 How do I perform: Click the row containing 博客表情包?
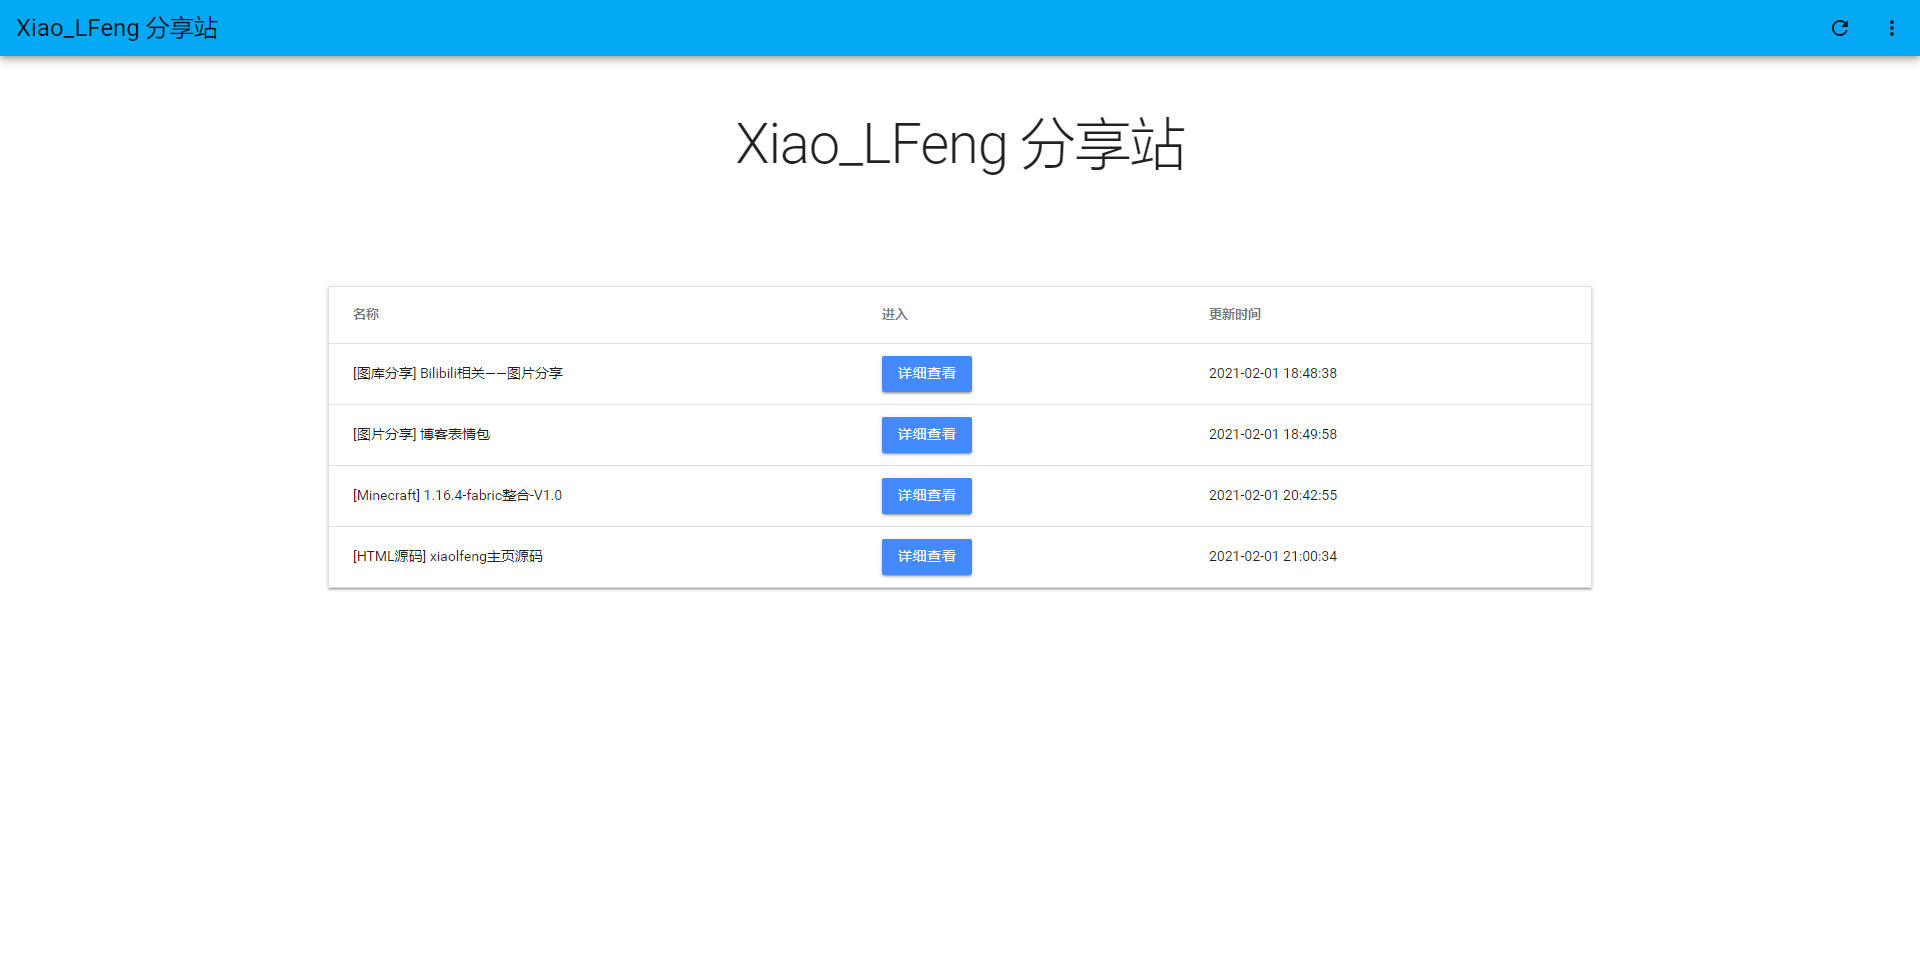pos(700,434)
